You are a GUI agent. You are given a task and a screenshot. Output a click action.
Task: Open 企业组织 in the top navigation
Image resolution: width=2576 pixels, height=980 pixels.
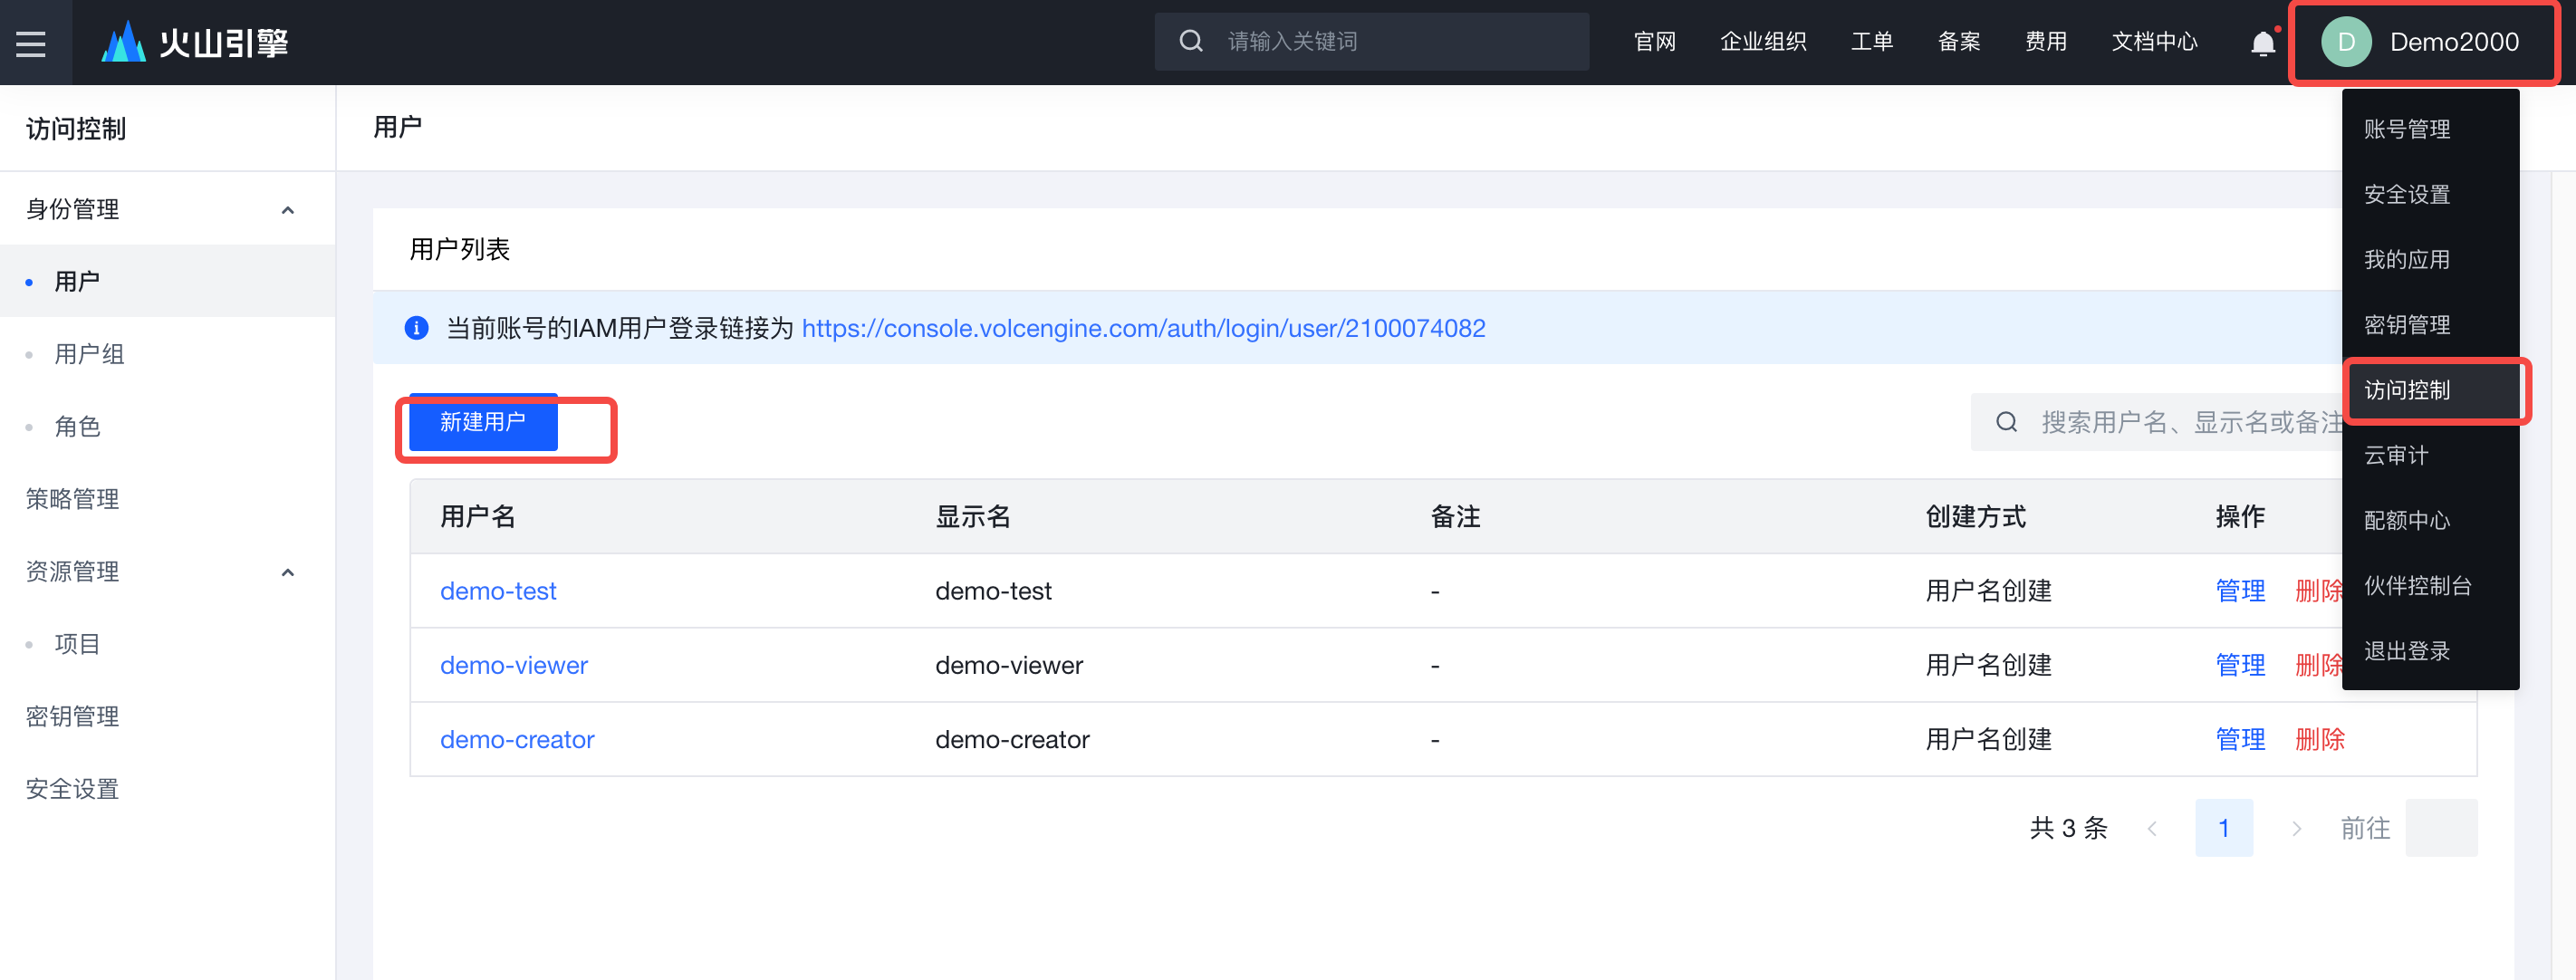pos(1763,42)
